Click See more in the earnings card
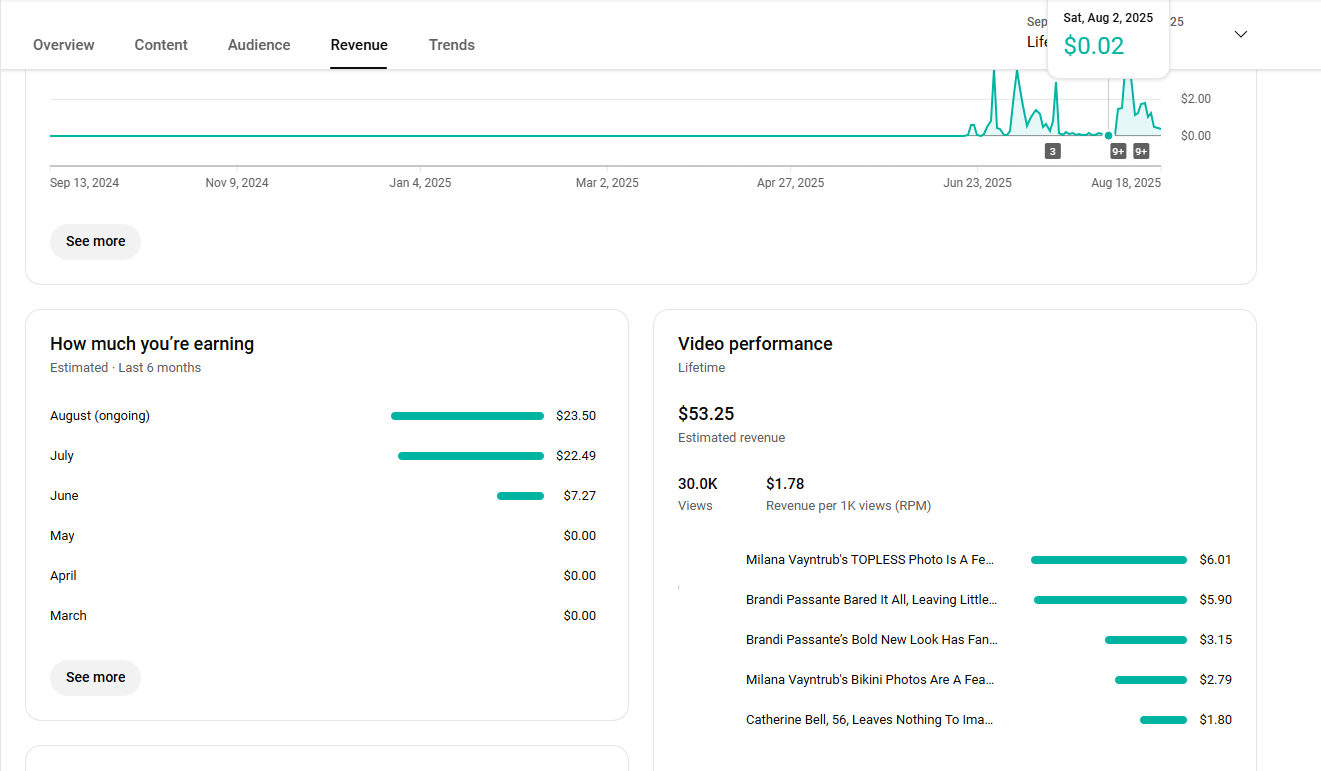This screenshot has height=771, width=1321. pyautogui.click(x=95, y=677)
